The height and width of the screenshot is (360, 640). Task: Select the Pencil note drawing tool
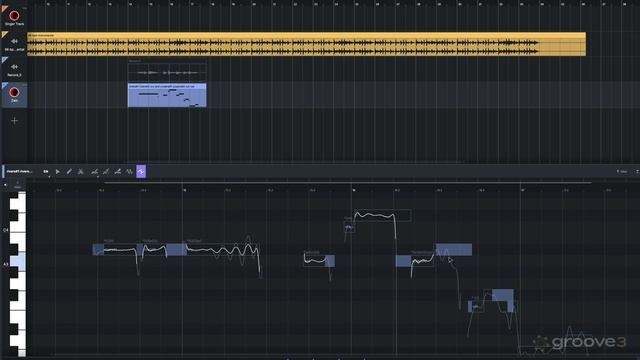(69, 172)
